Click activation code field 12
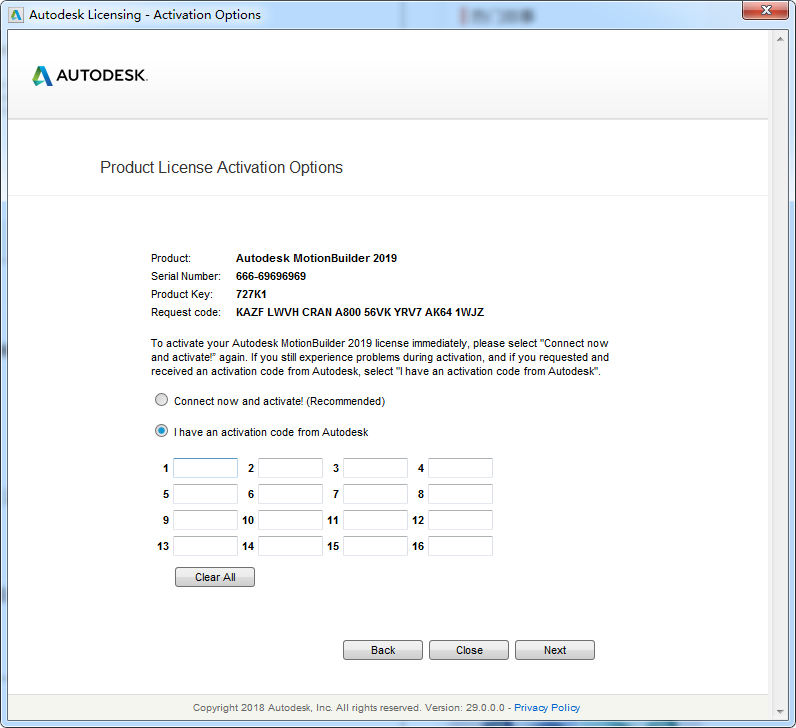Screen dimensions: 796x728 pos(460,520)
